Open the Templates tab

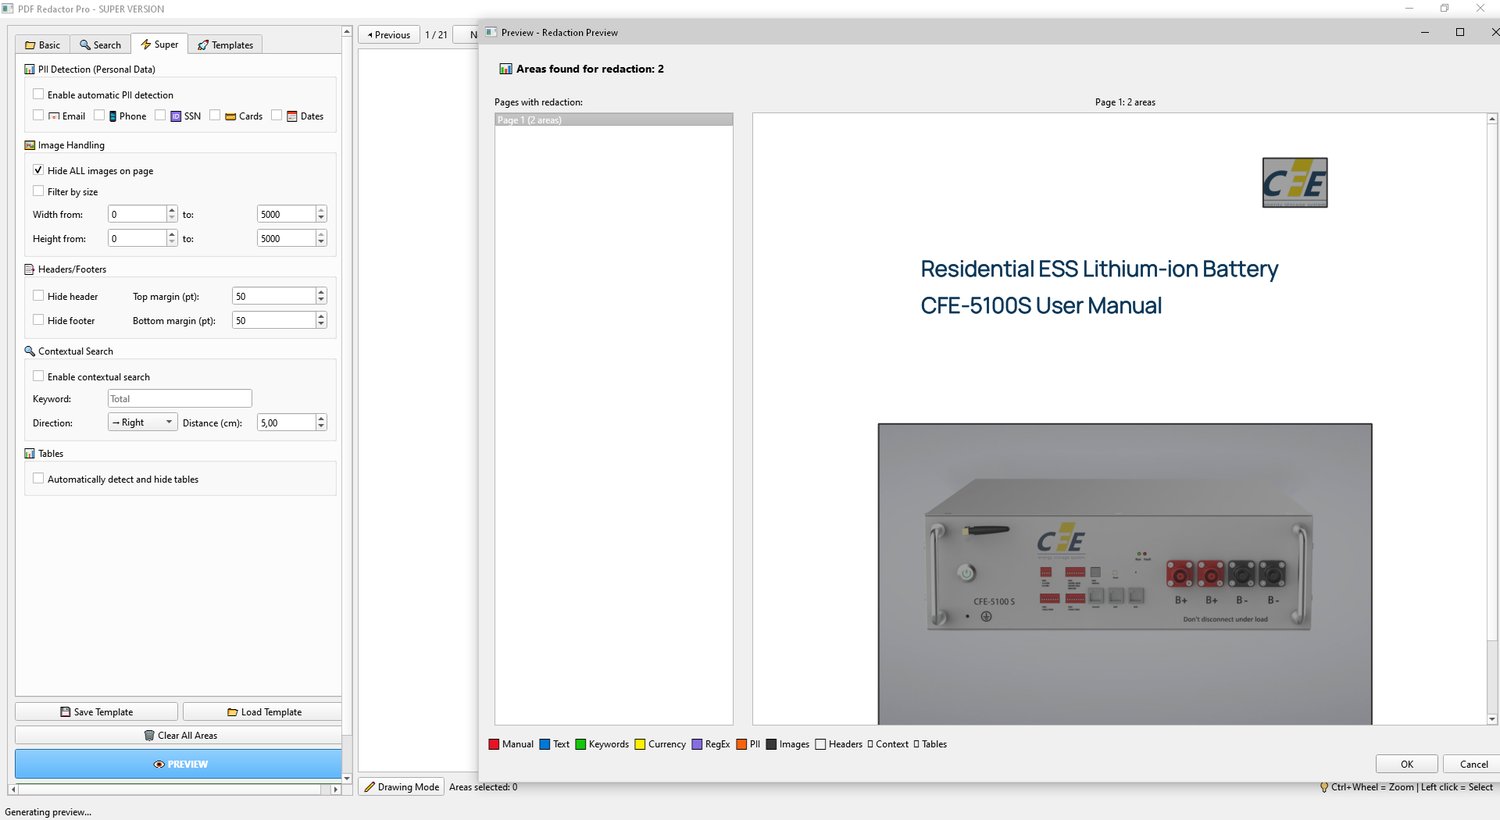click(225, 45)
